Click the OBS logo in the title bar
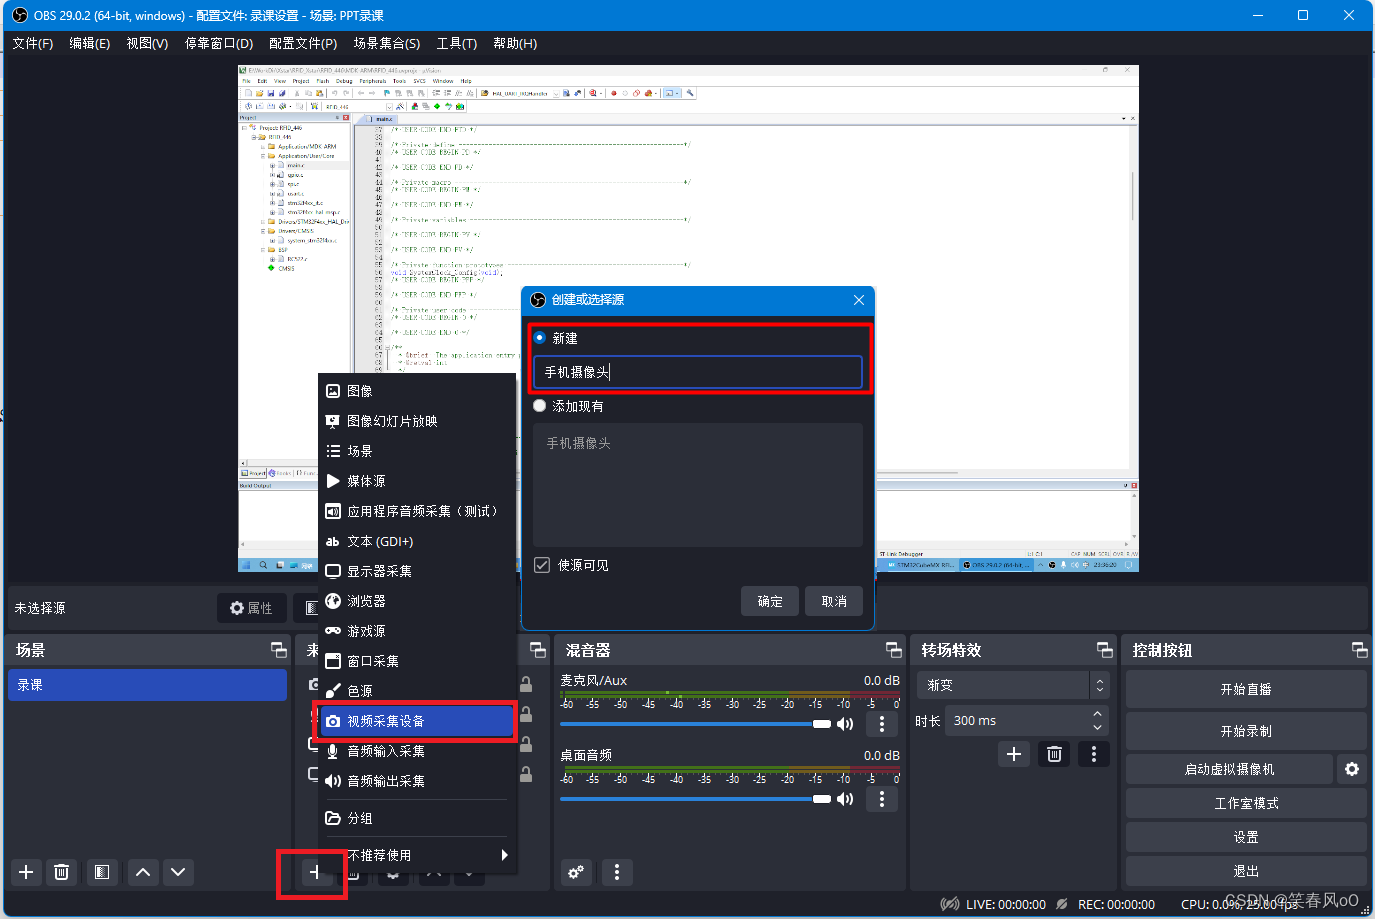The width and height of the screenshot is (1375, 919). pyautogui.click(x=20, y=15)
